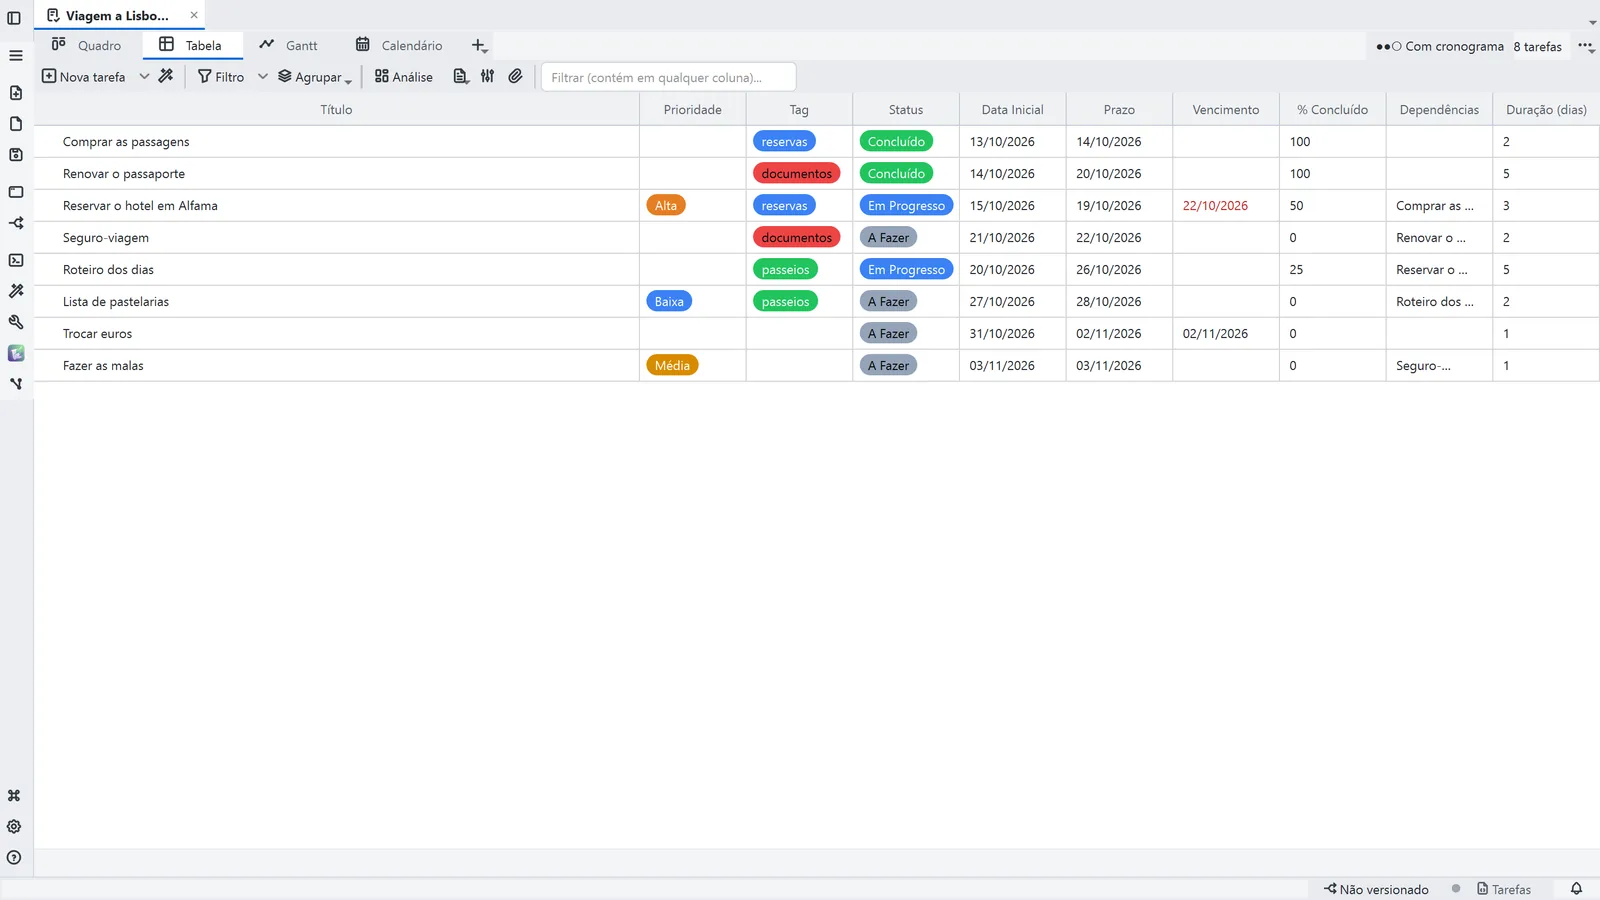1600x900 pixels.
Task: Open the three-dots more options menu
Action: (1586, 46)
